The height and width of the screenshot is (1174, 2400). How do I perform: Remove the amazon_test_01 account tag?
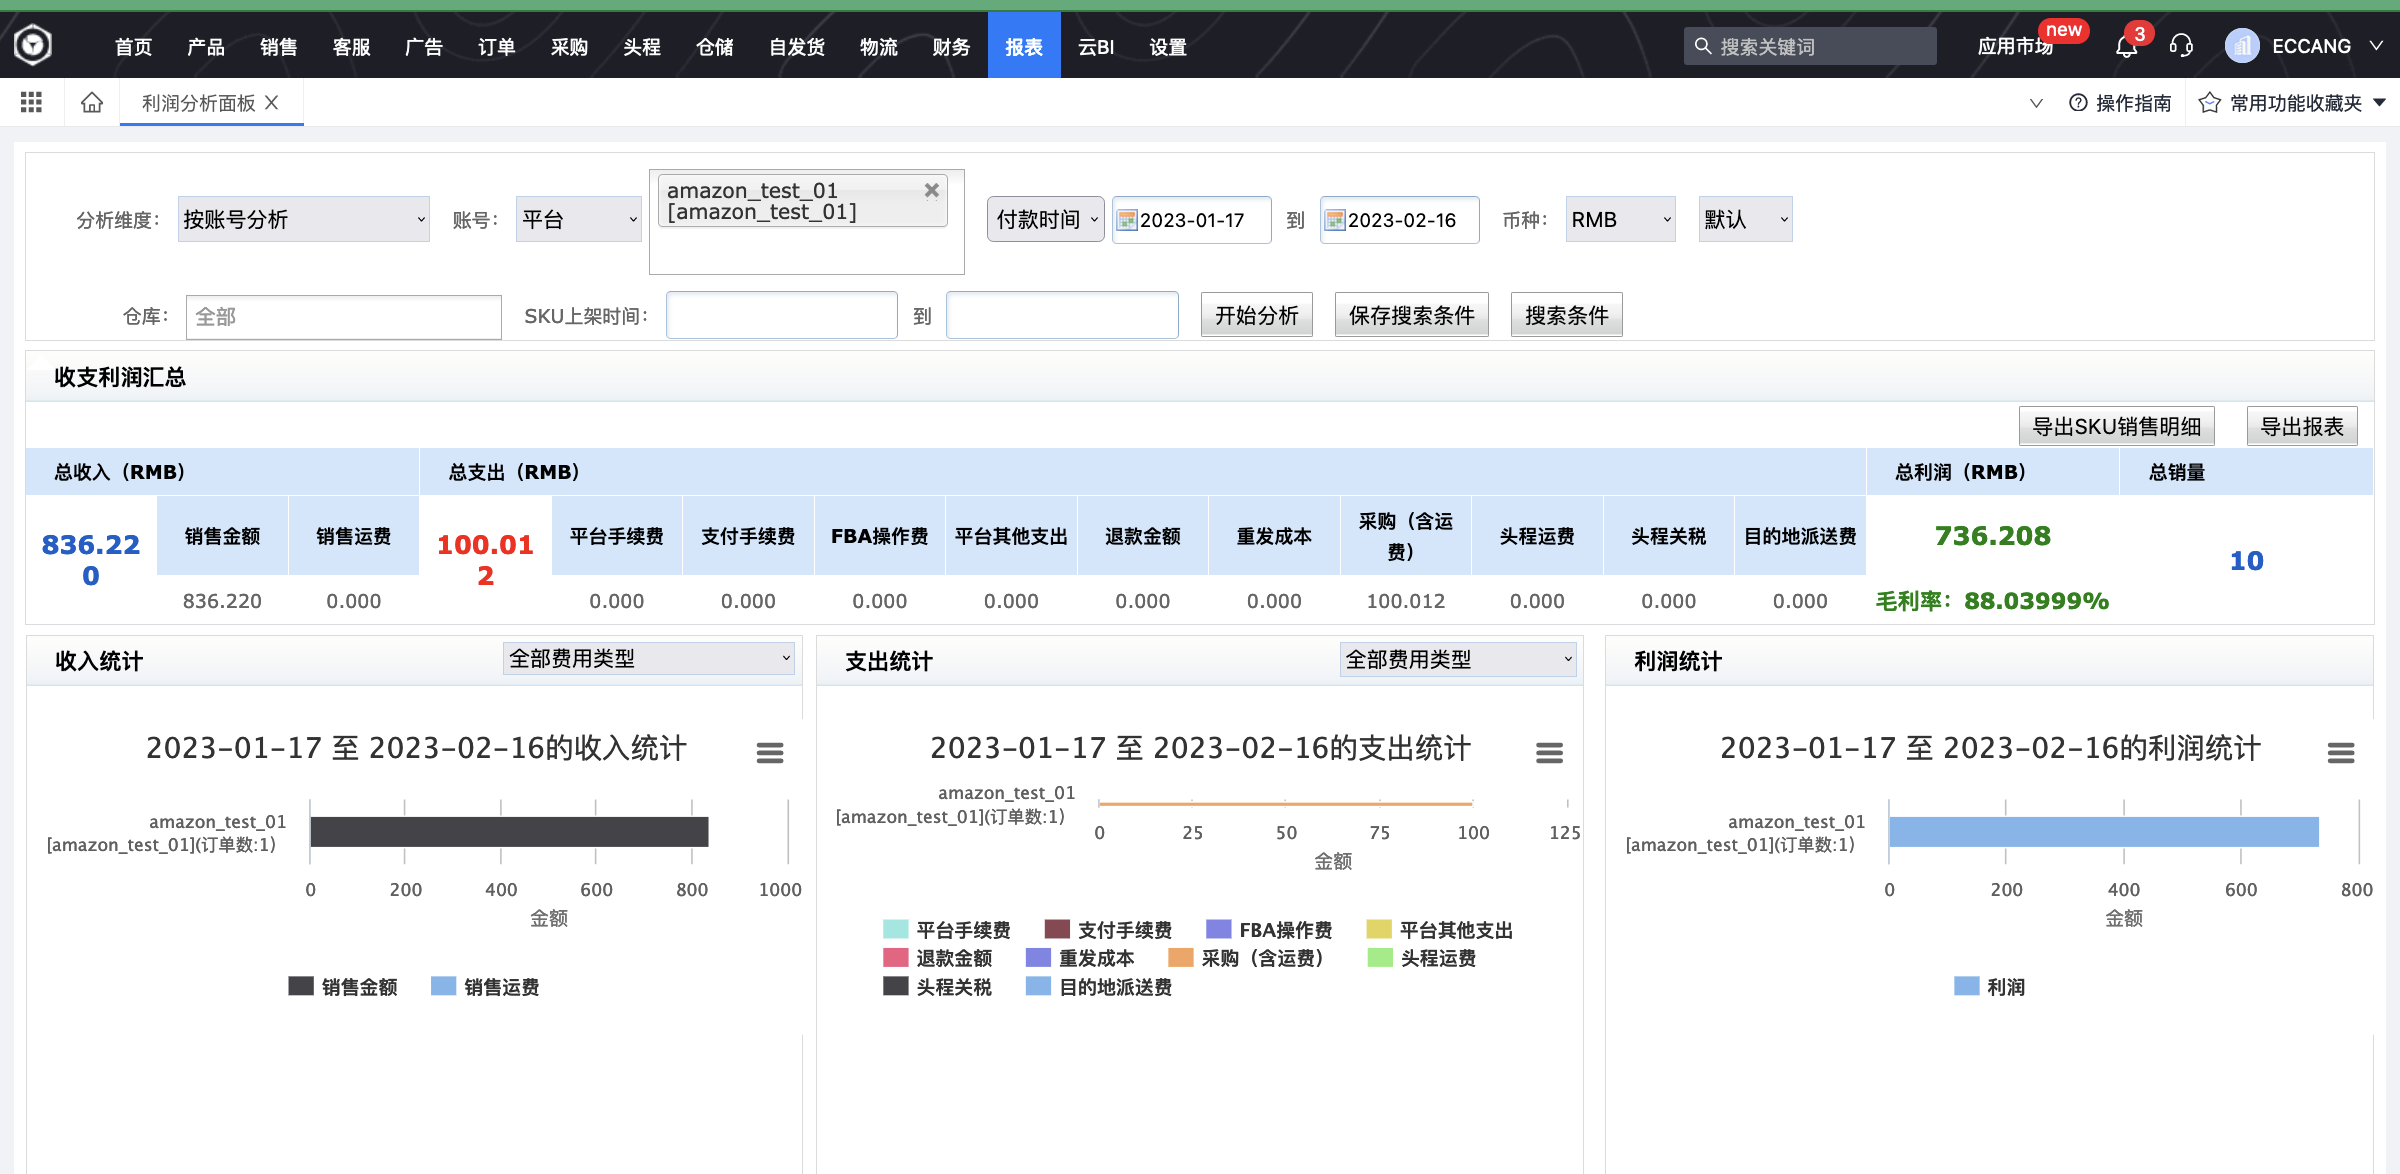click(x=932, y=189)
